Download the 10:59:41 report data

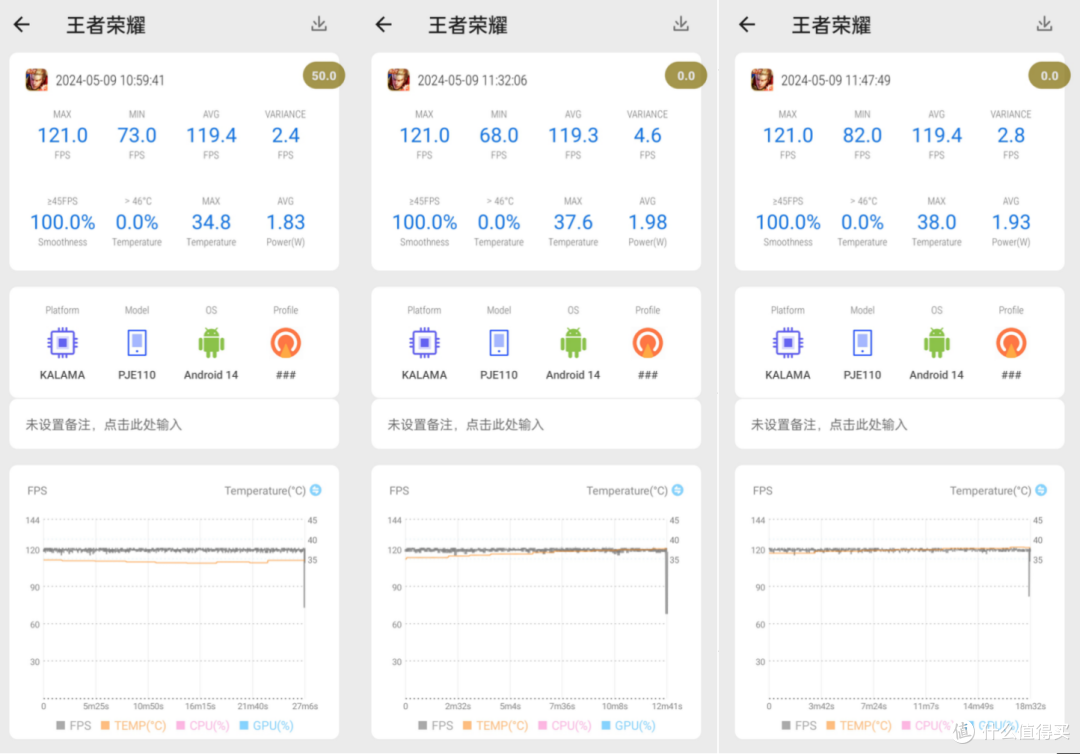319,24
